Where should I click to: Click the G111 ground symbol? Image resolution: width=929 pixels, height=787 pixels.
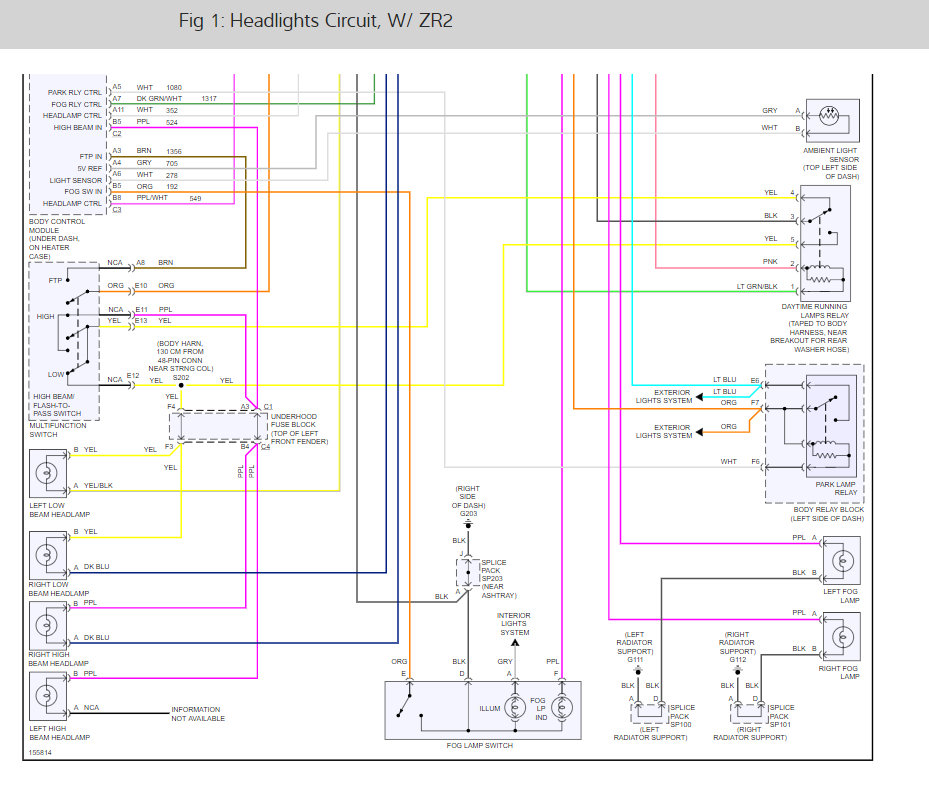pyautogui.click(x=638, y=671)
